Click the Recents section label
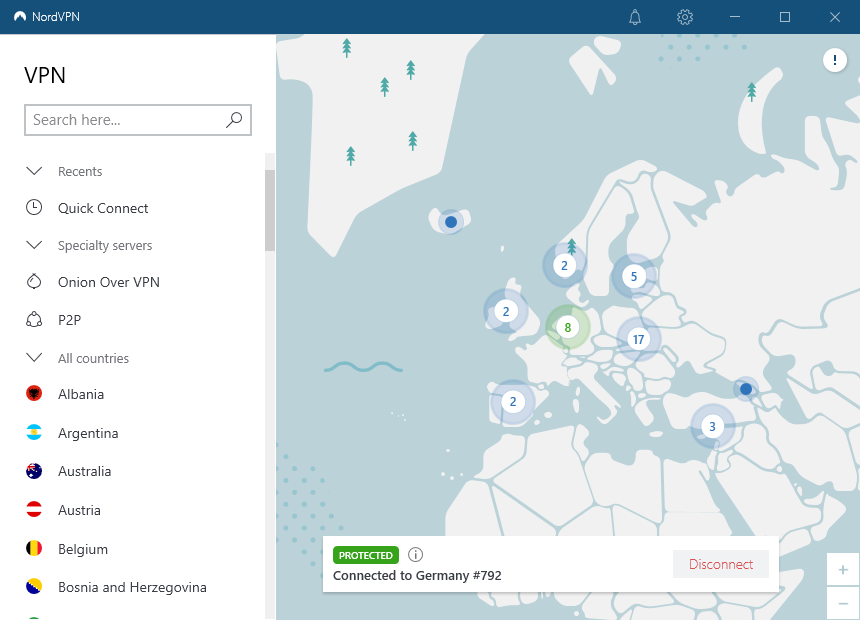Viewport: 860px width, 620px height. point(80,172)
